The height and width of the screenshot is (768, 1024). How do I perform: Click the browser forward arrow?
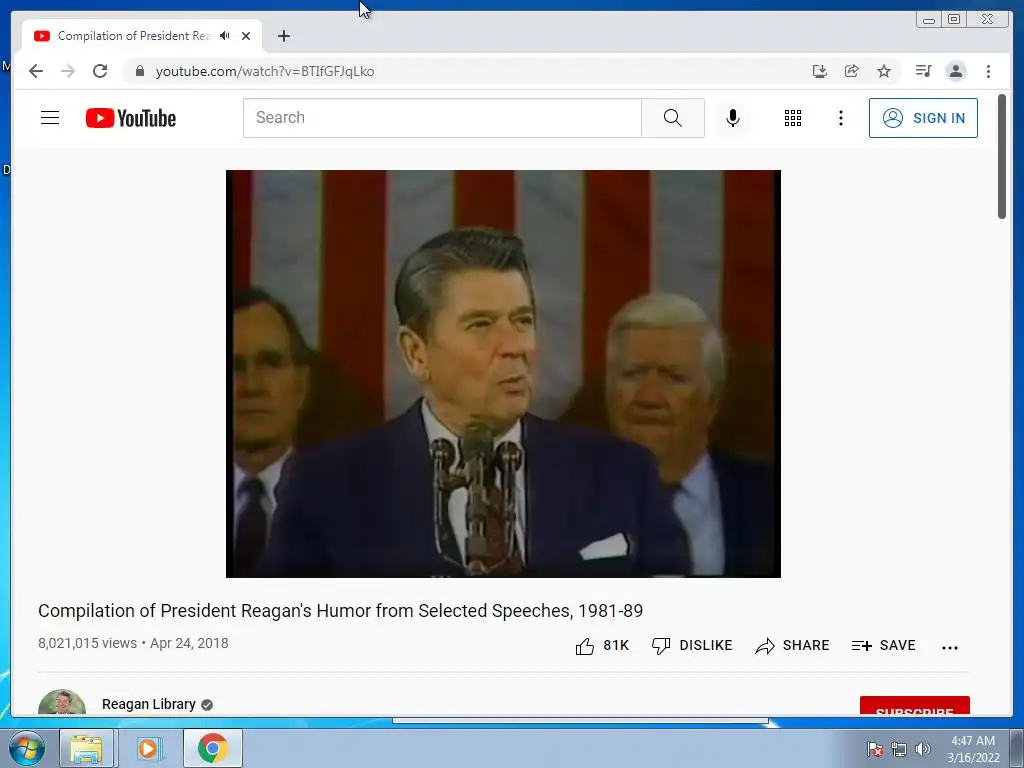click(x=68, y=71)
